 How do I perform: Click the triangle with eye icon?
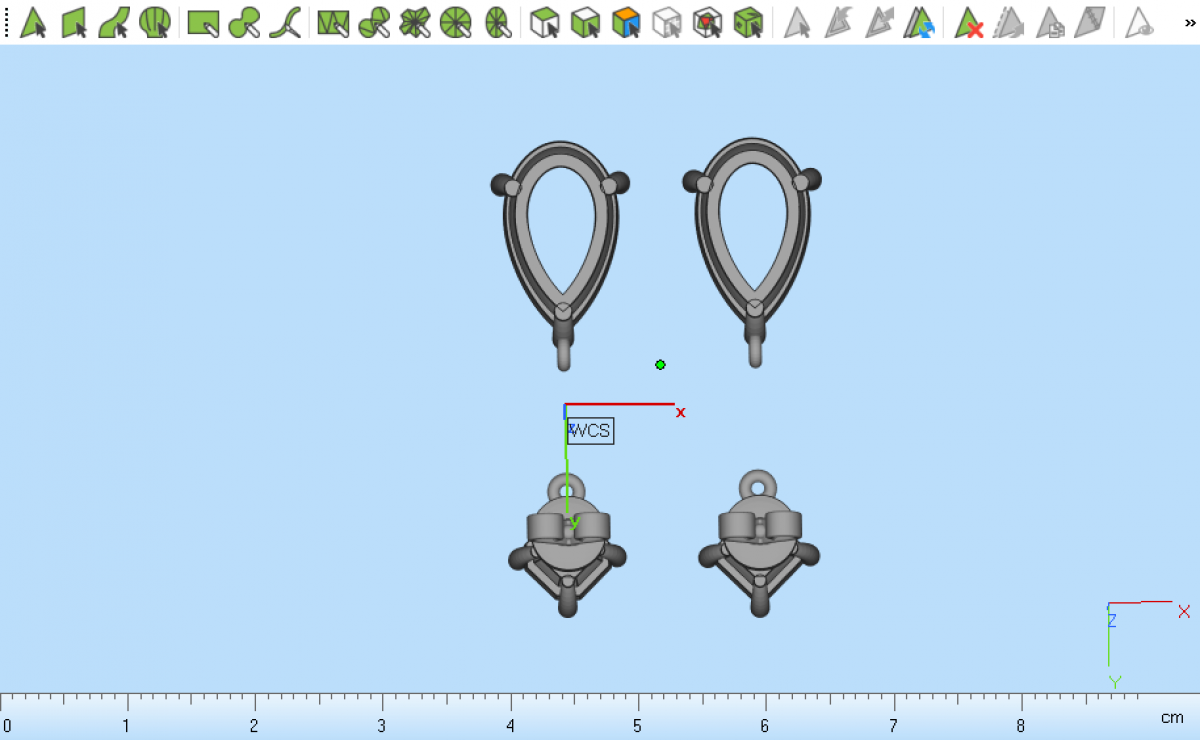(1139, 22)
